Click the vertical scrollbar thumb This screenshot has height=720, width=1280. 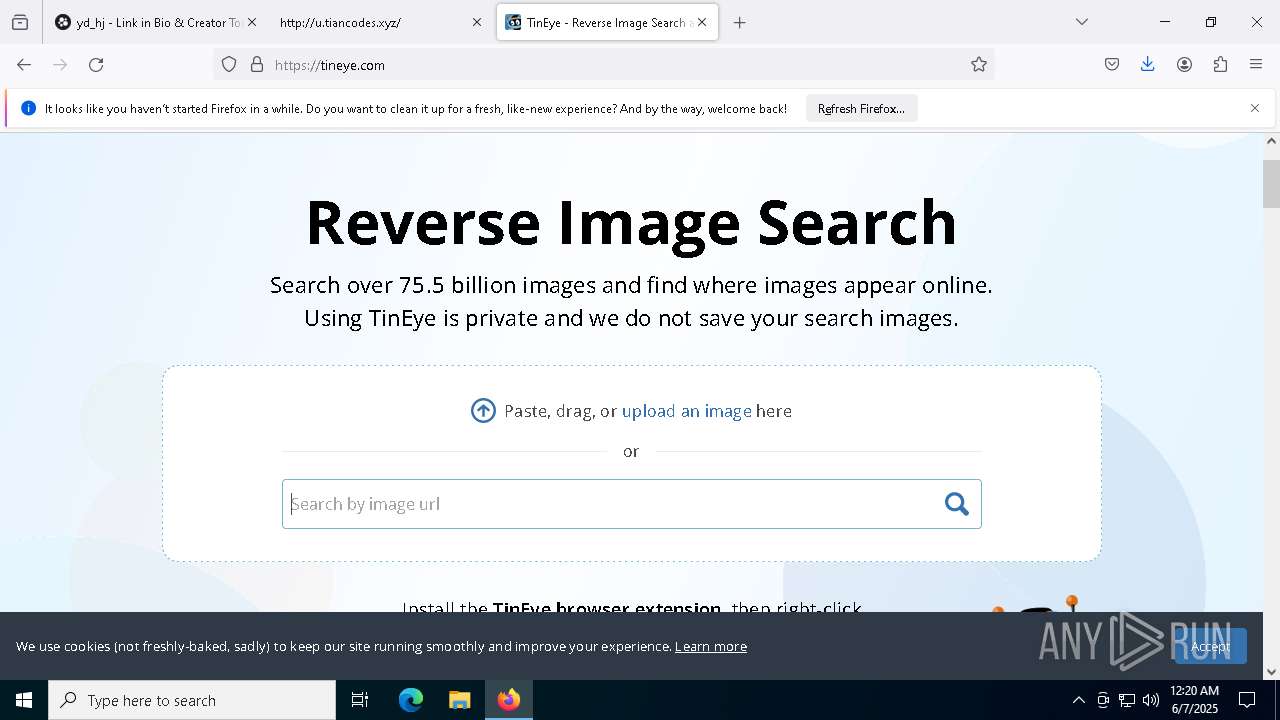click(x=1271, y=183)
